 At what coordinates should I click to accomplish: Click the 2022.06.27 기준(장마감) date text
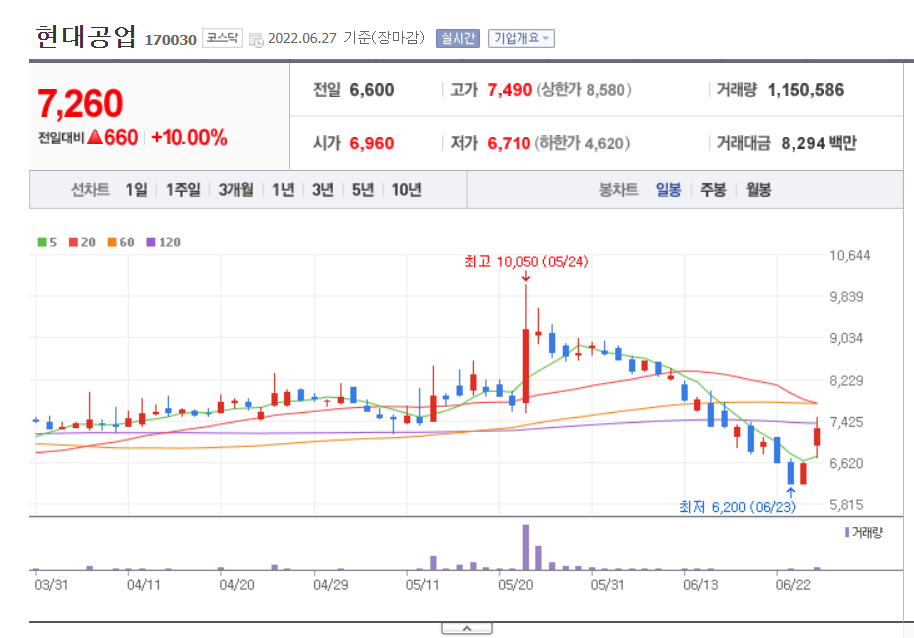346,38
